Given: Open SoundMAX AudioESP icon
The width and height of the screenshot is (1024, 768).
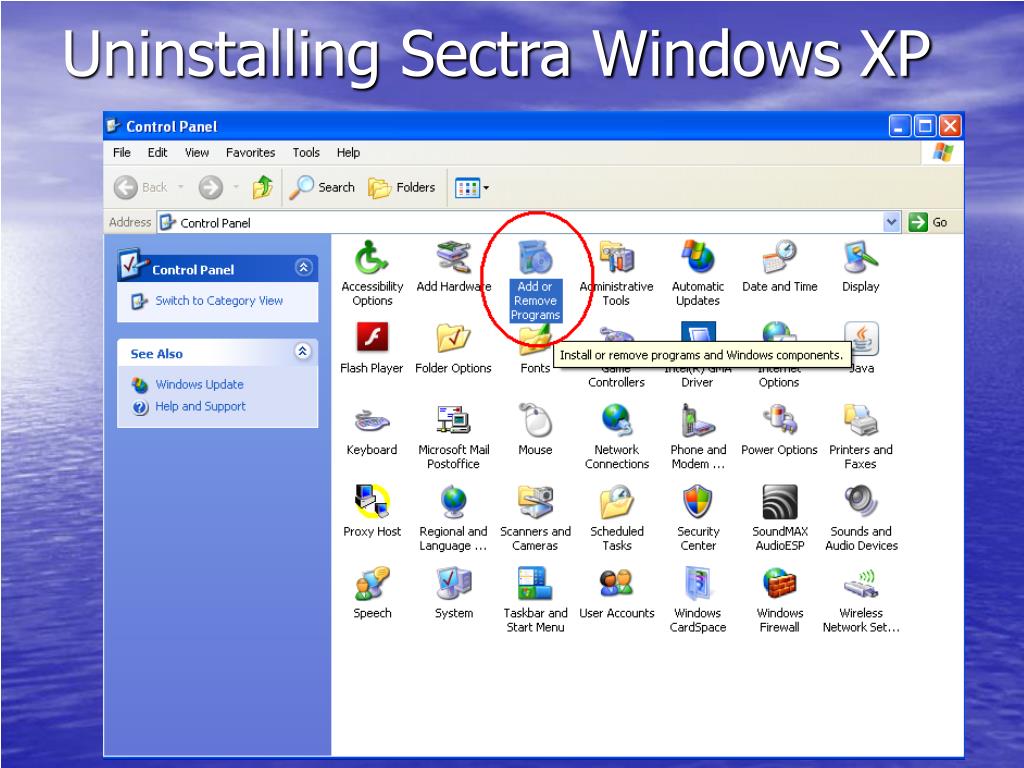Looking at the screenshot, I should (x=779, y=502).
